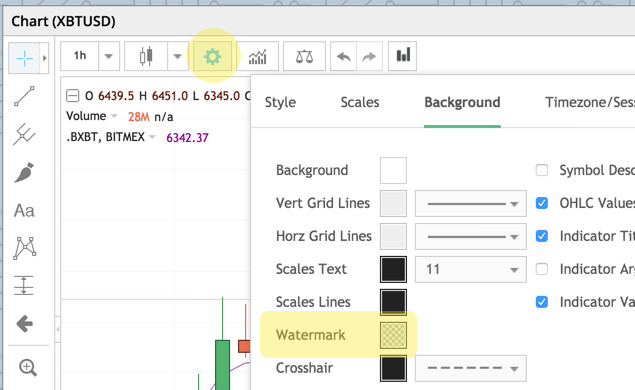Collapse the left toolbar side handle
Screen dimensions: 635x390
(x=58, y=329)
